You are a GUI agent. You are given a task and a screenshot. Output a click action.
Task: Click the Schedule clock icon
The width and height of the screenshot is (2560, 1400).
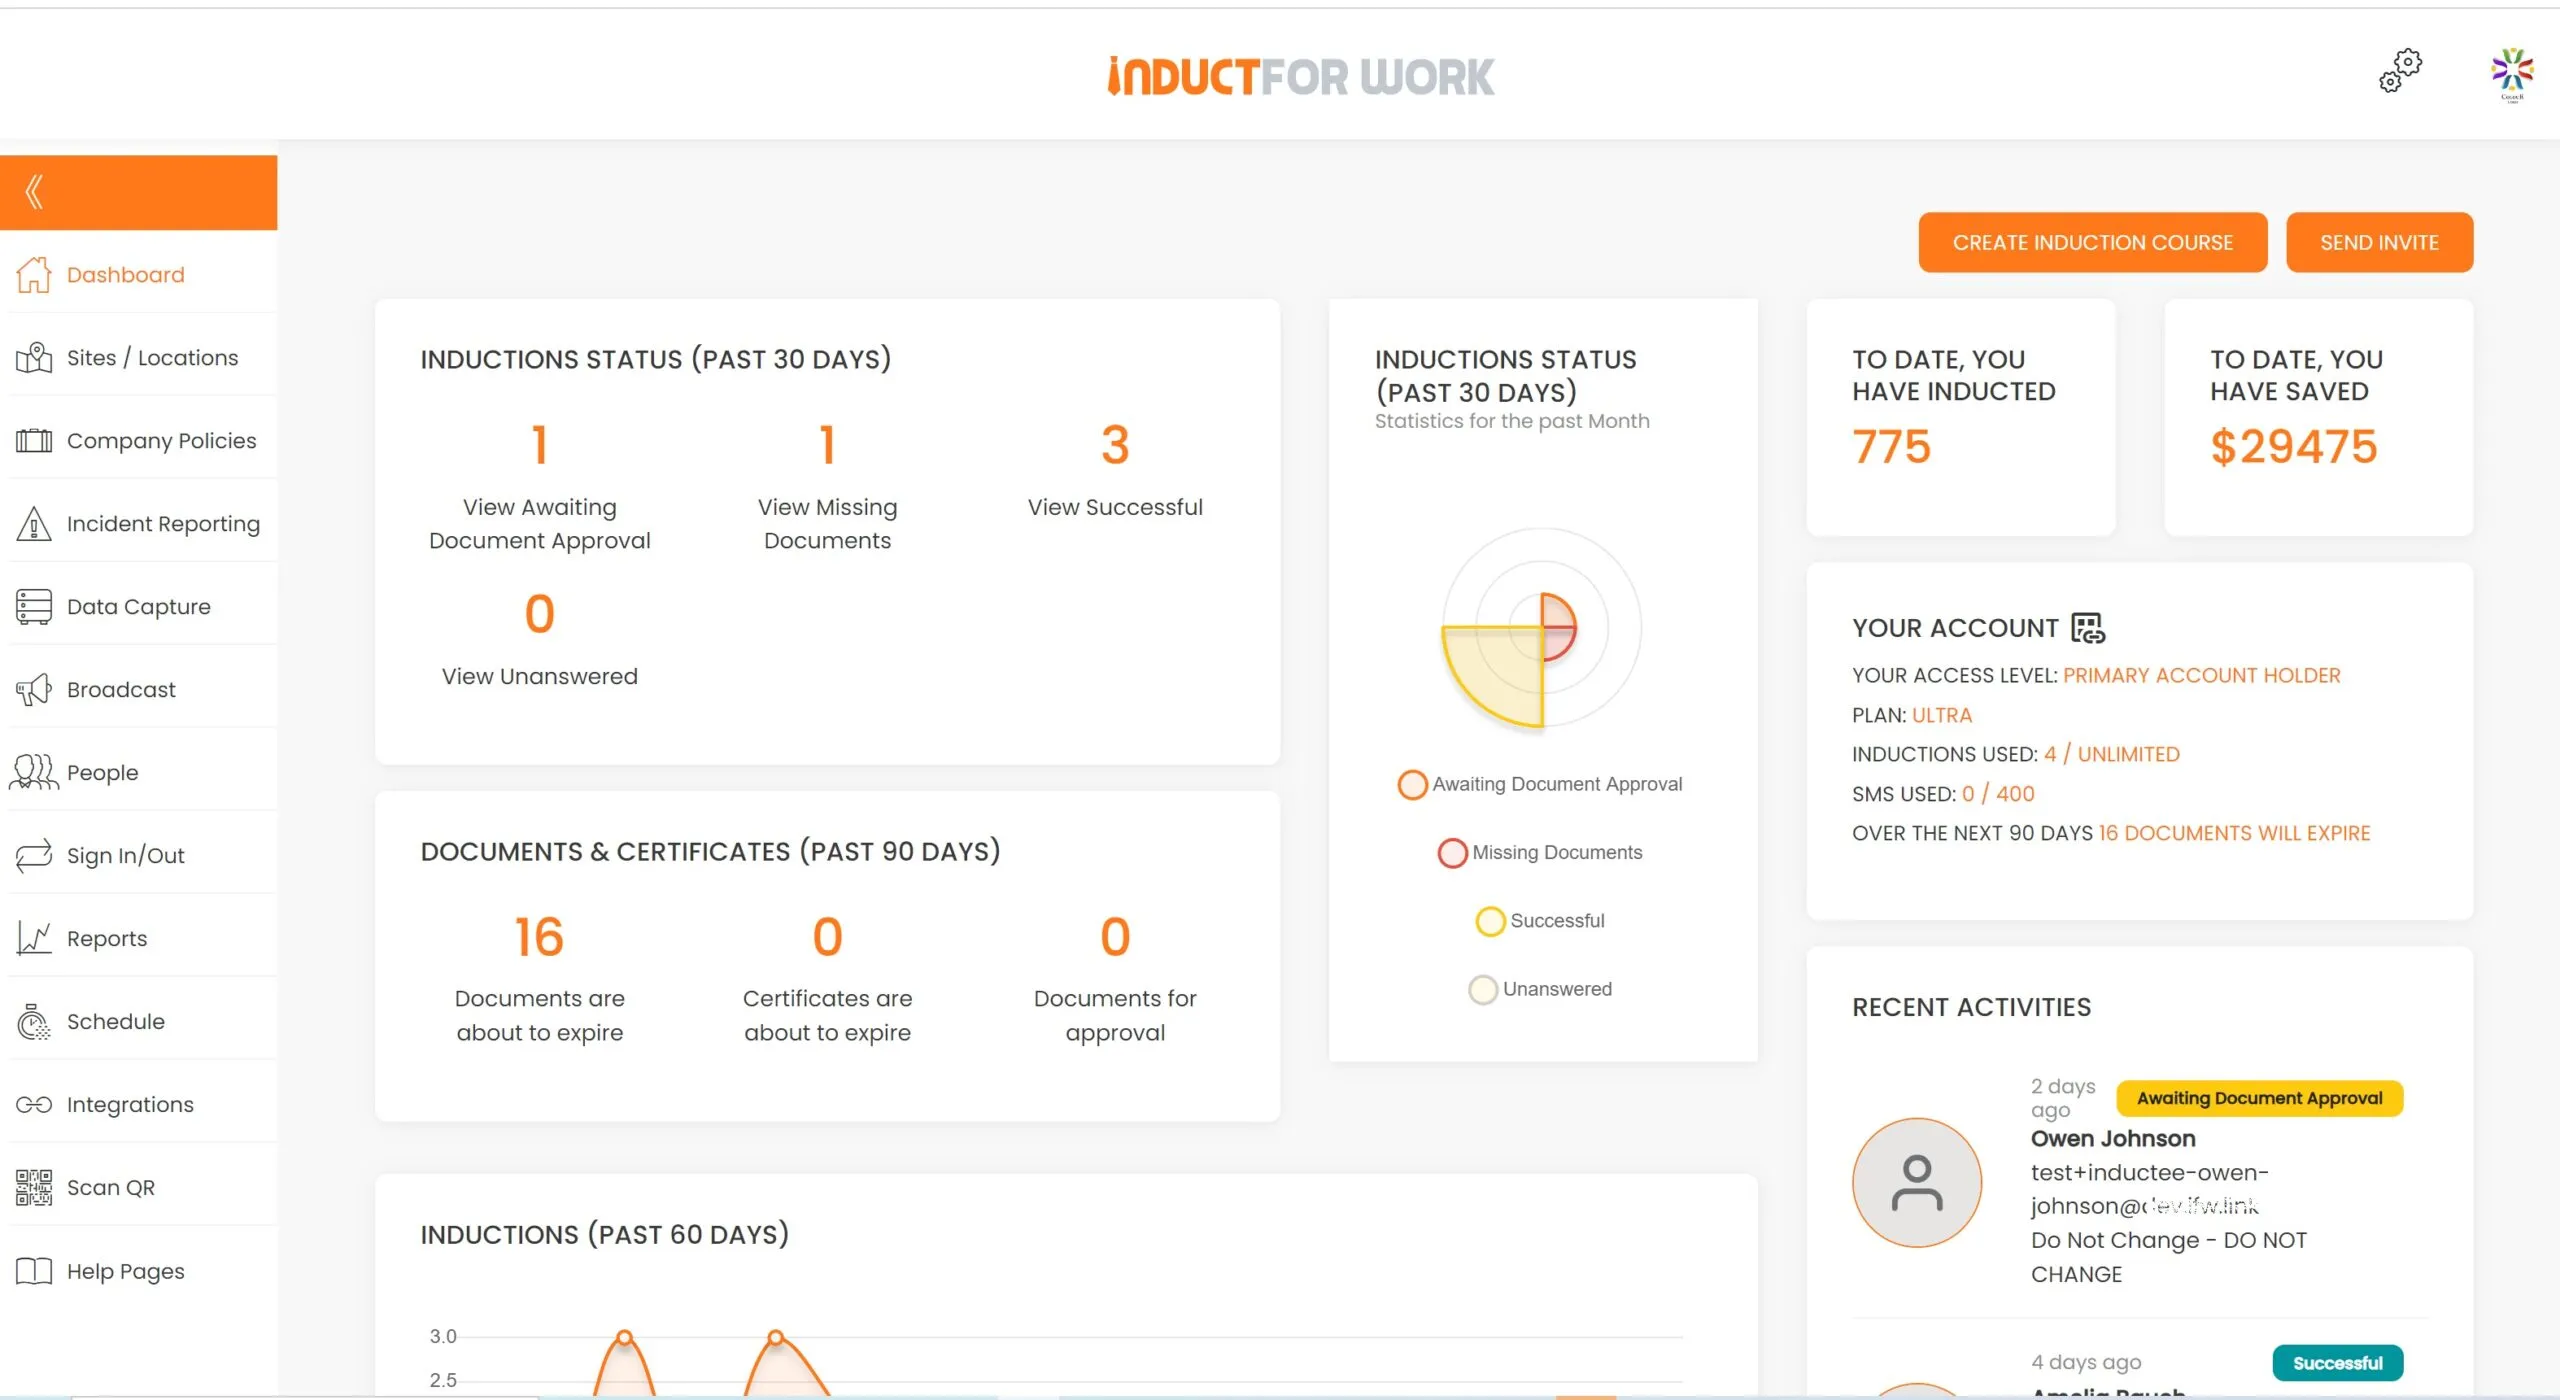[34, 1021]
